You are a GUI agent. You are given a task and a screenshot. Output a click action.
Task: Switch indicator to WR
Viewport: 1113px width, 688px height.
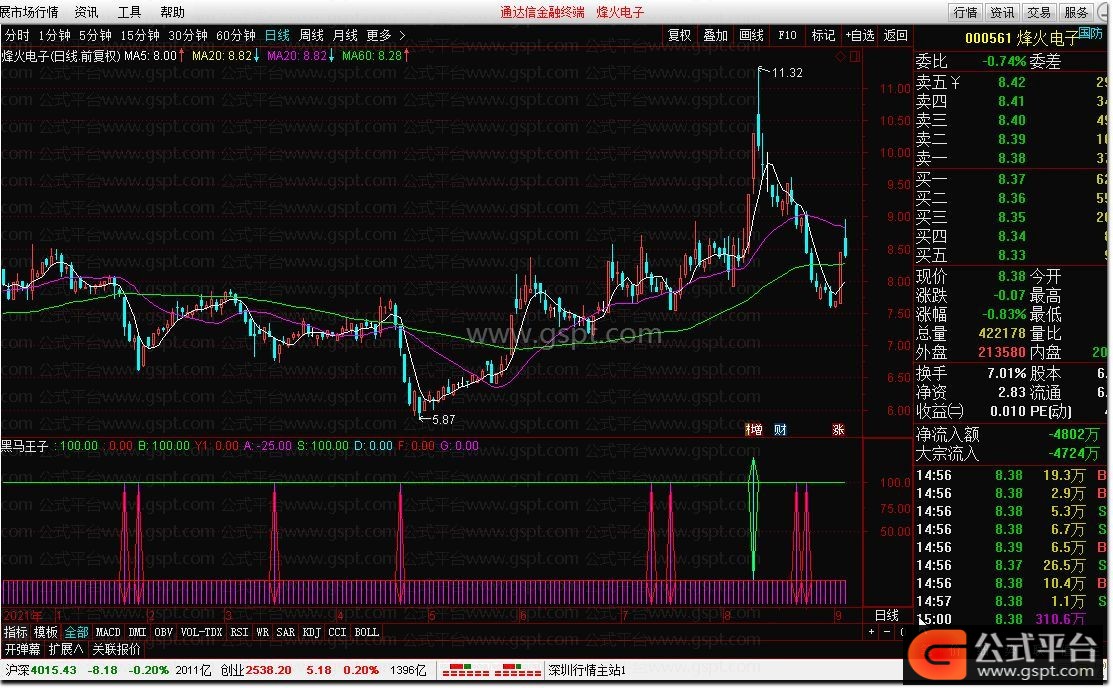point(263,632)
